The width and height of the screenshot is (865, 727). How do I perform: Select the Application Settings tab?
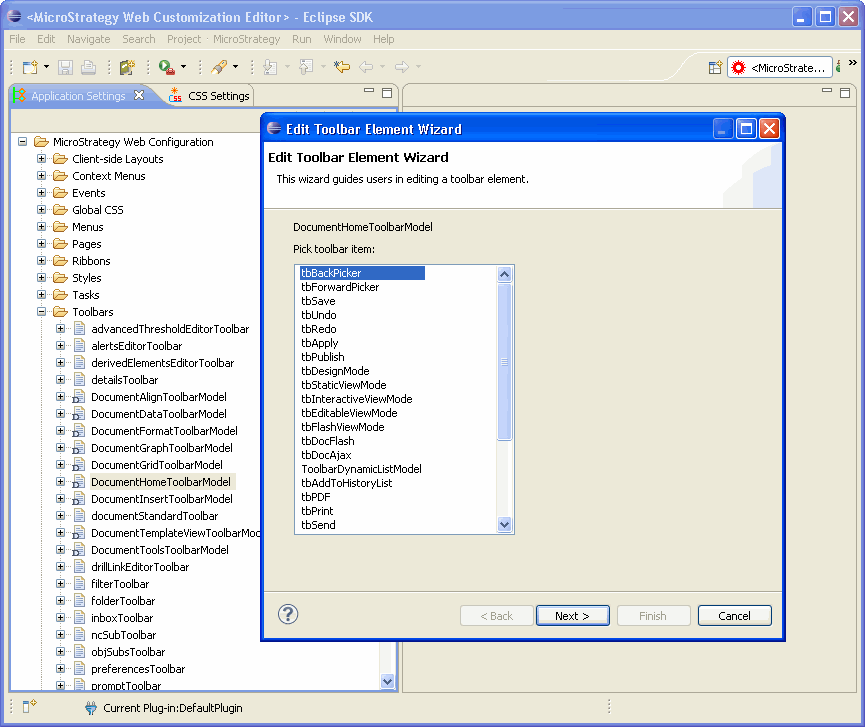pos(78,95)
